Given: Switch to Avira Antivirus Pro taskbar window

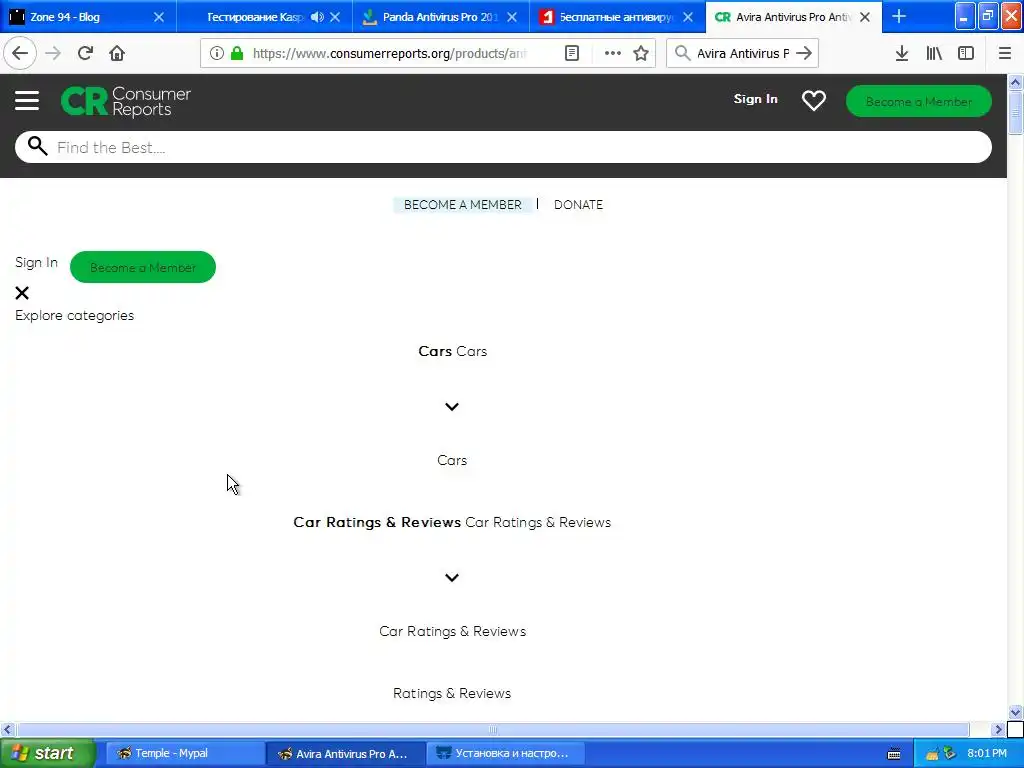Looking at the screenshot, I should click(x=346, y=753).
